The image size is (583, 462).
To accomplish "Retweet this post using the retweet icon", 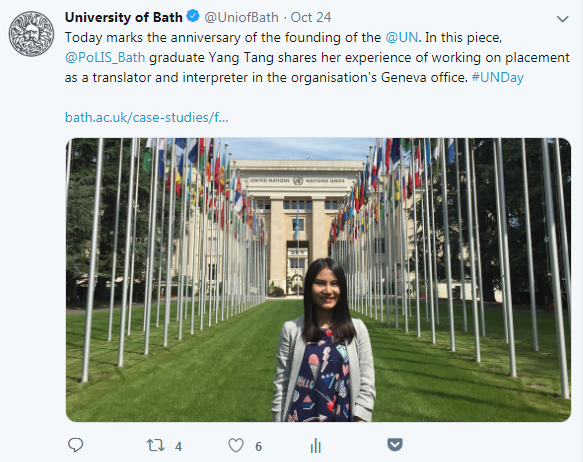I will pos(155,445).
